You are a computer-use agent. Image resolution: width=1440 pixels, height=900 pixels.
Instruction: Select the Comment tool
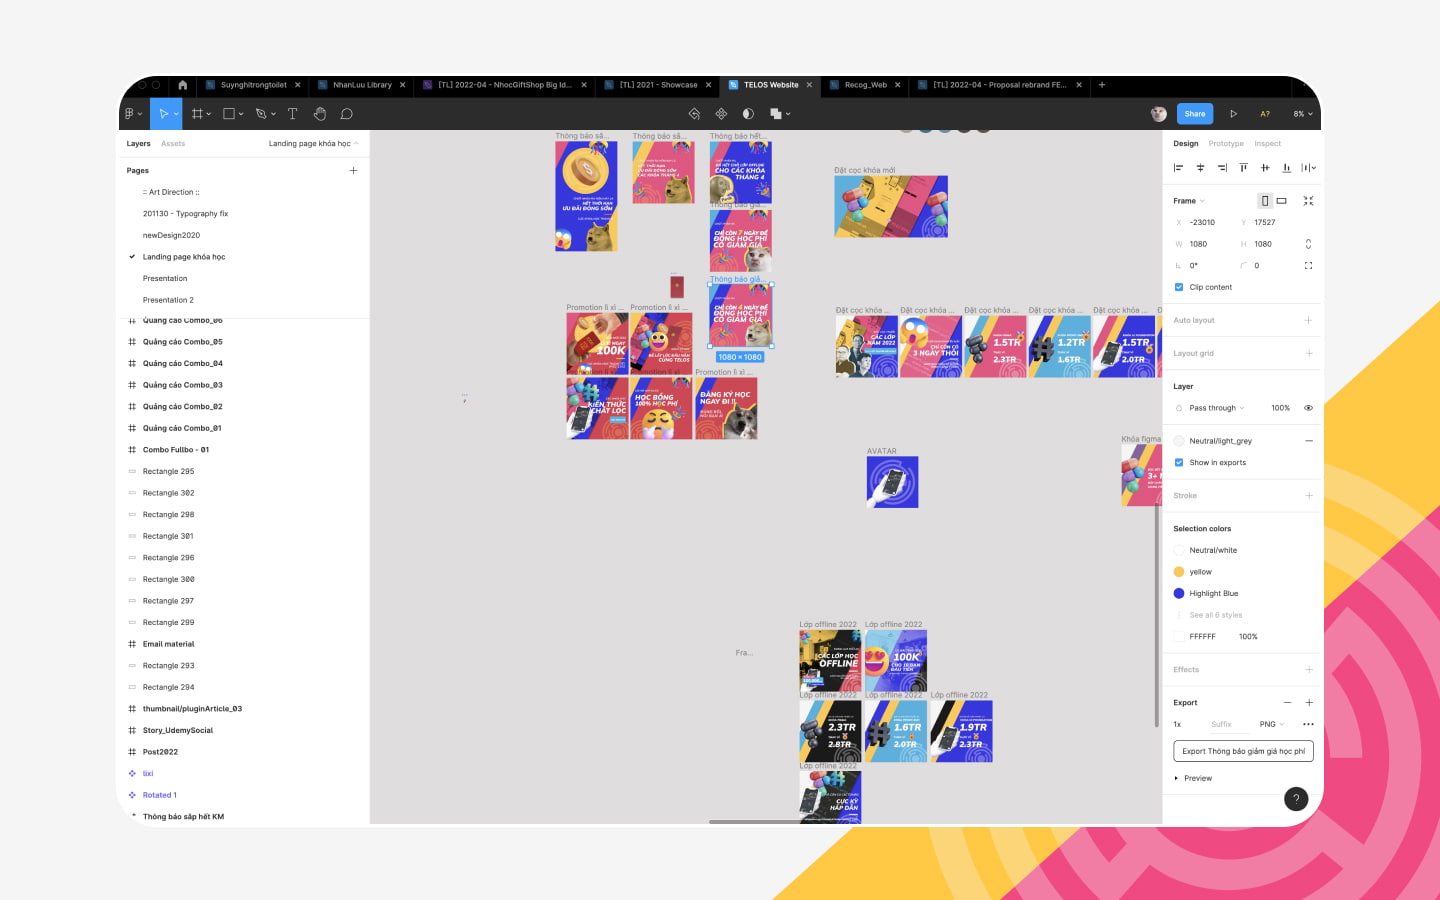point(347,114)
